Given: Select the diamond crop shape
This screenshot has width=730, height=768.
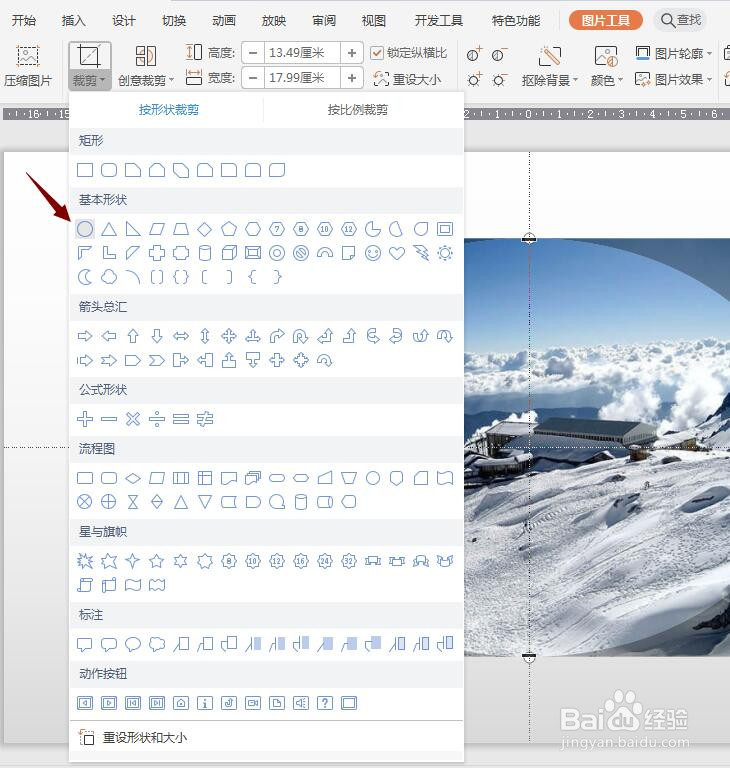Looking at the screenshot, I should click(205, 229).
